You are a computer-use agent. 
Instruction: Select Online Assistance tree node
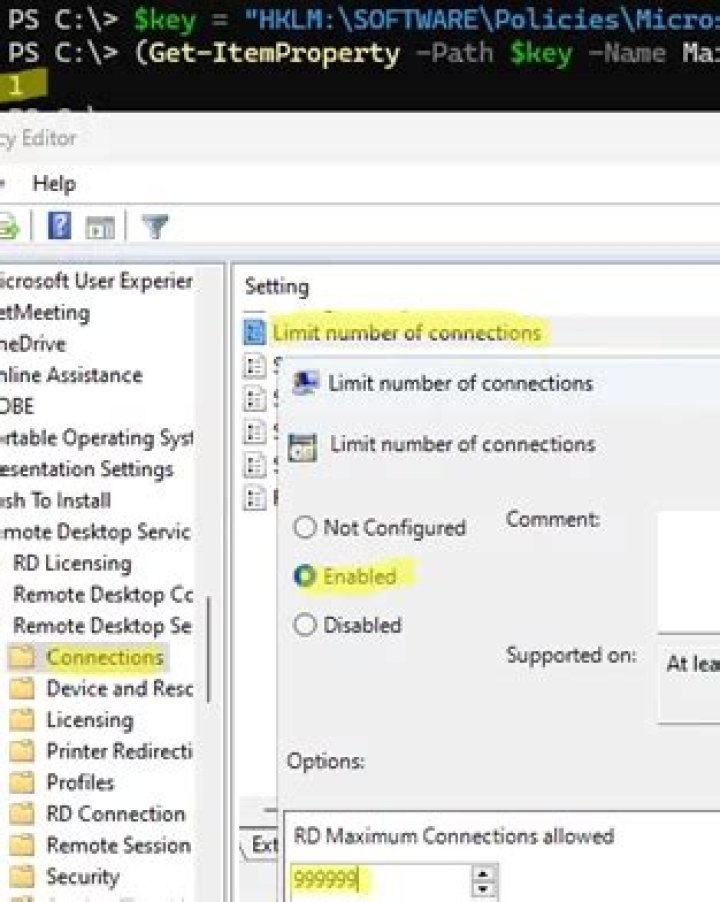(x=71, y=375)
